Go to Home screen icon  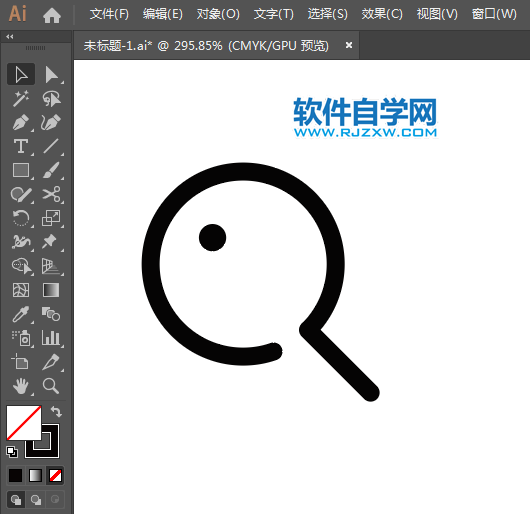point(52,15)
